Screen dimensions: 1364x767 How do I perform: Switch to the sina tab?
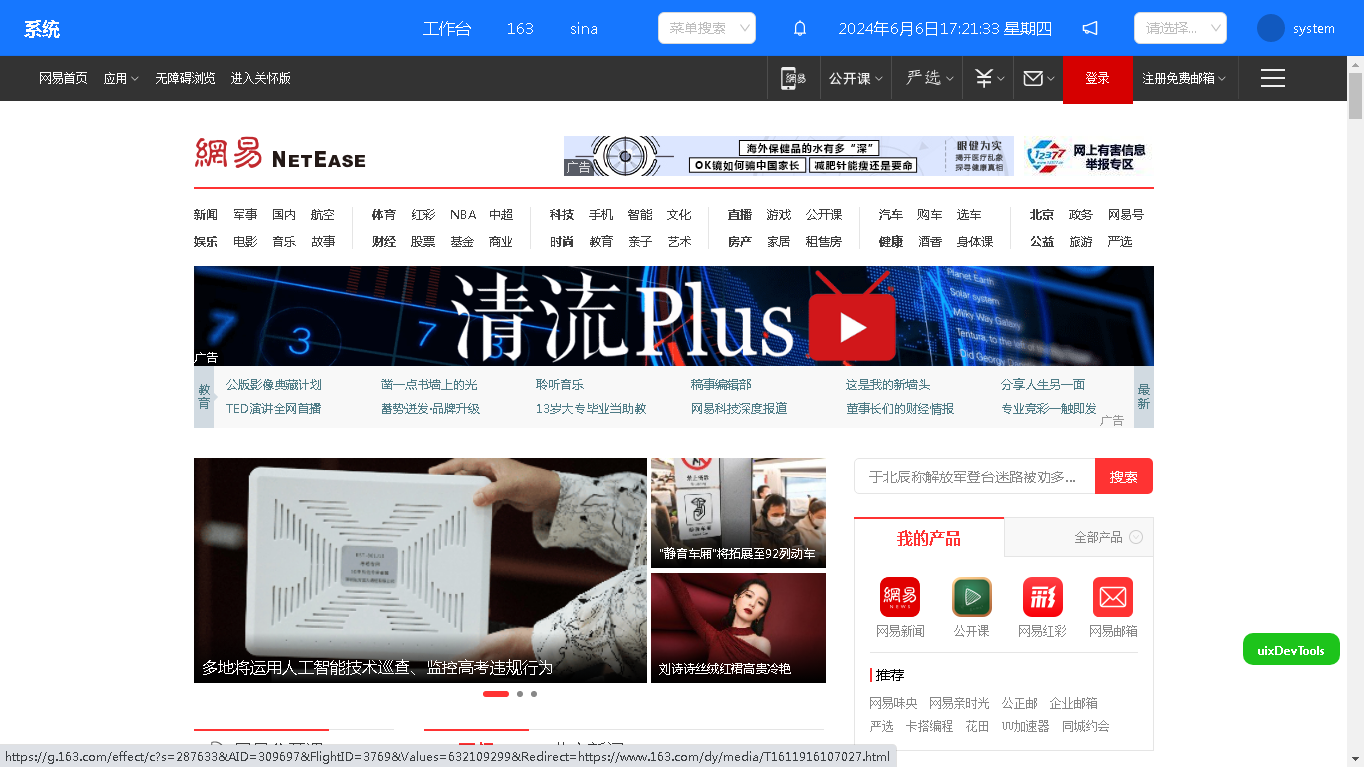coord(584,28)
